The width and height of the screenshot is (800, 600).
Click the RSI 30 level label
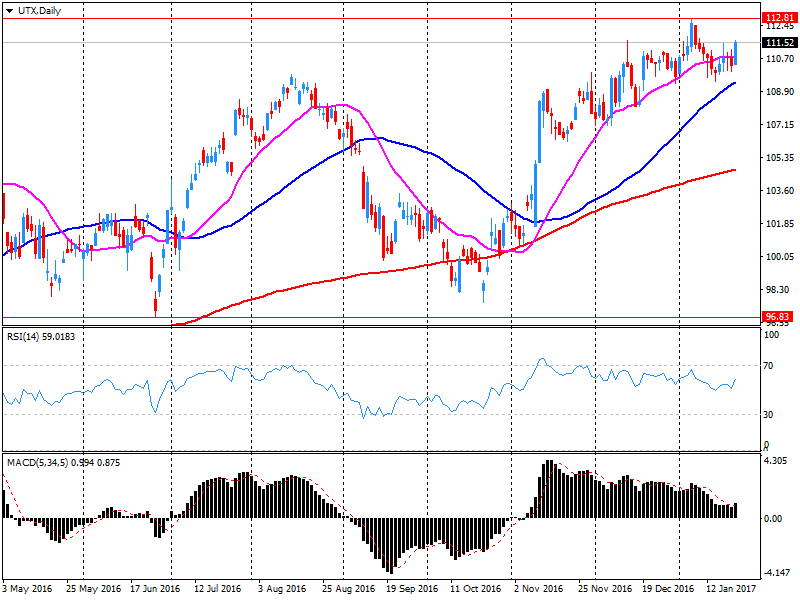point(768,415)
